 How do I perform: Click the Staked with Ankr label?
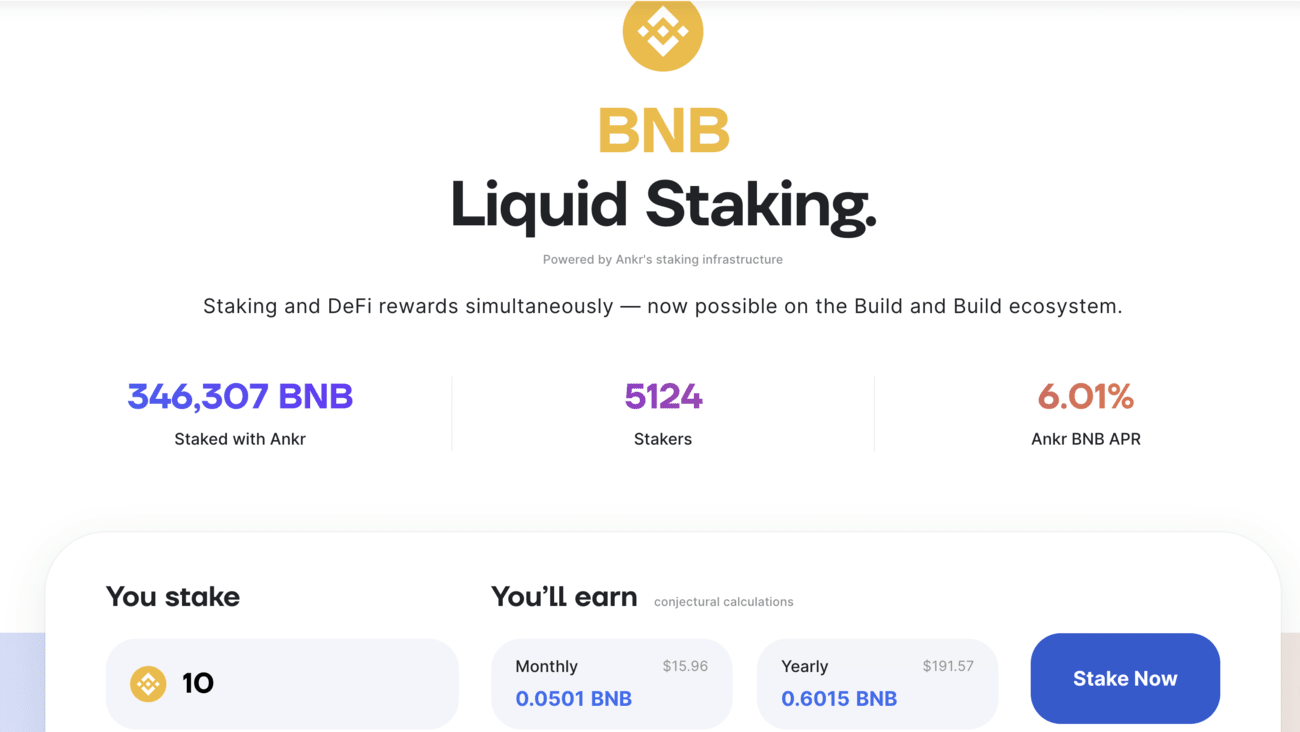tap(240, 439)
